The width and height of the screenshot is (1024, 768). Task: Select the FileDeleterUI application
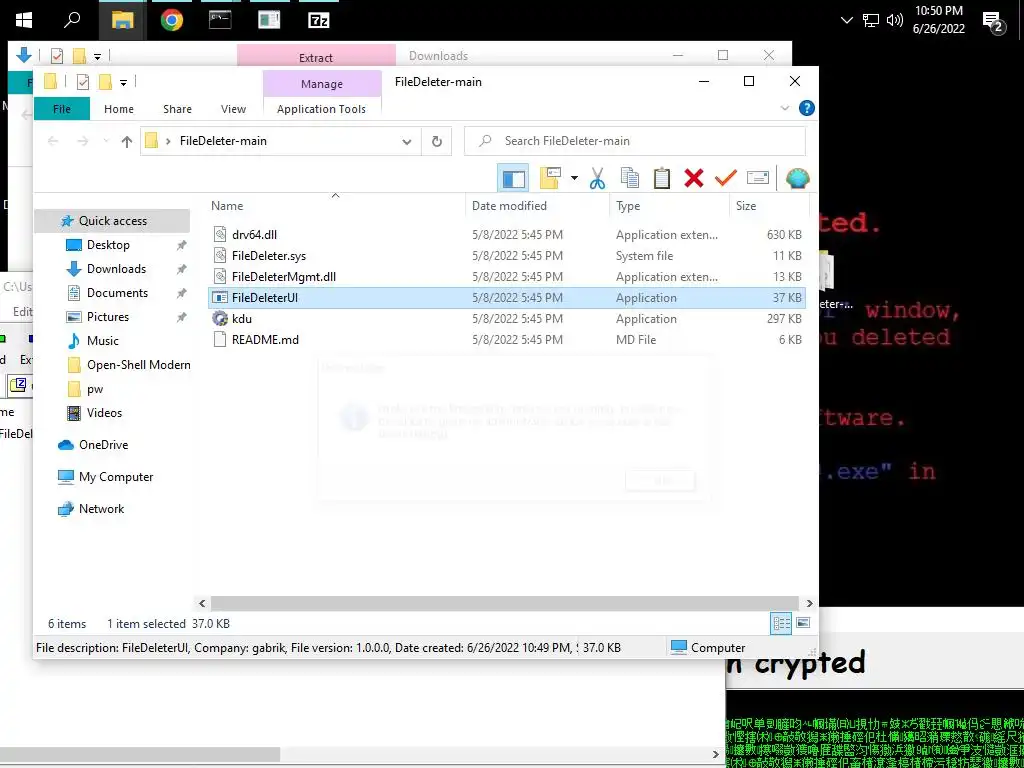tap(507, 298)
